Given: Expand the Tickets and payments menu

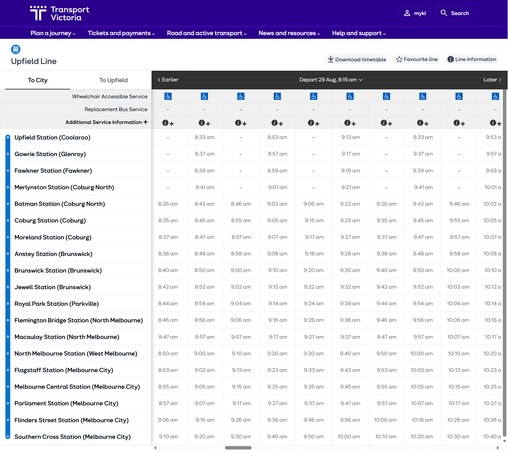Looking at the screenshot, I should coord(121,33).
